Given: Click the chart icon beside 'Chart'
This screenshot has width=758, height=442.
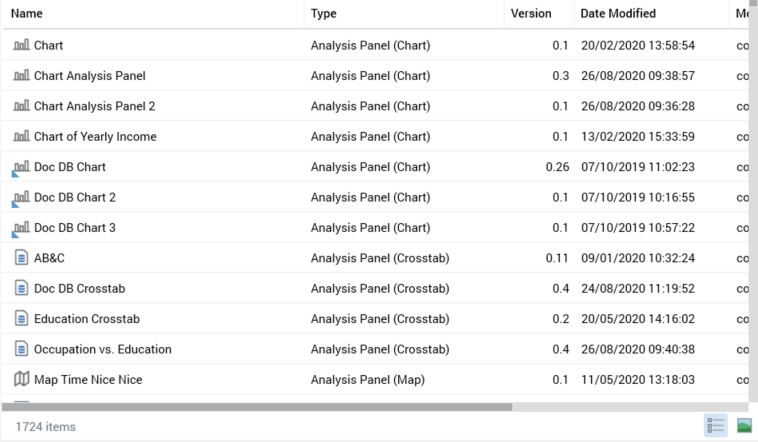Looking at the screenshot, I should 22,45.
